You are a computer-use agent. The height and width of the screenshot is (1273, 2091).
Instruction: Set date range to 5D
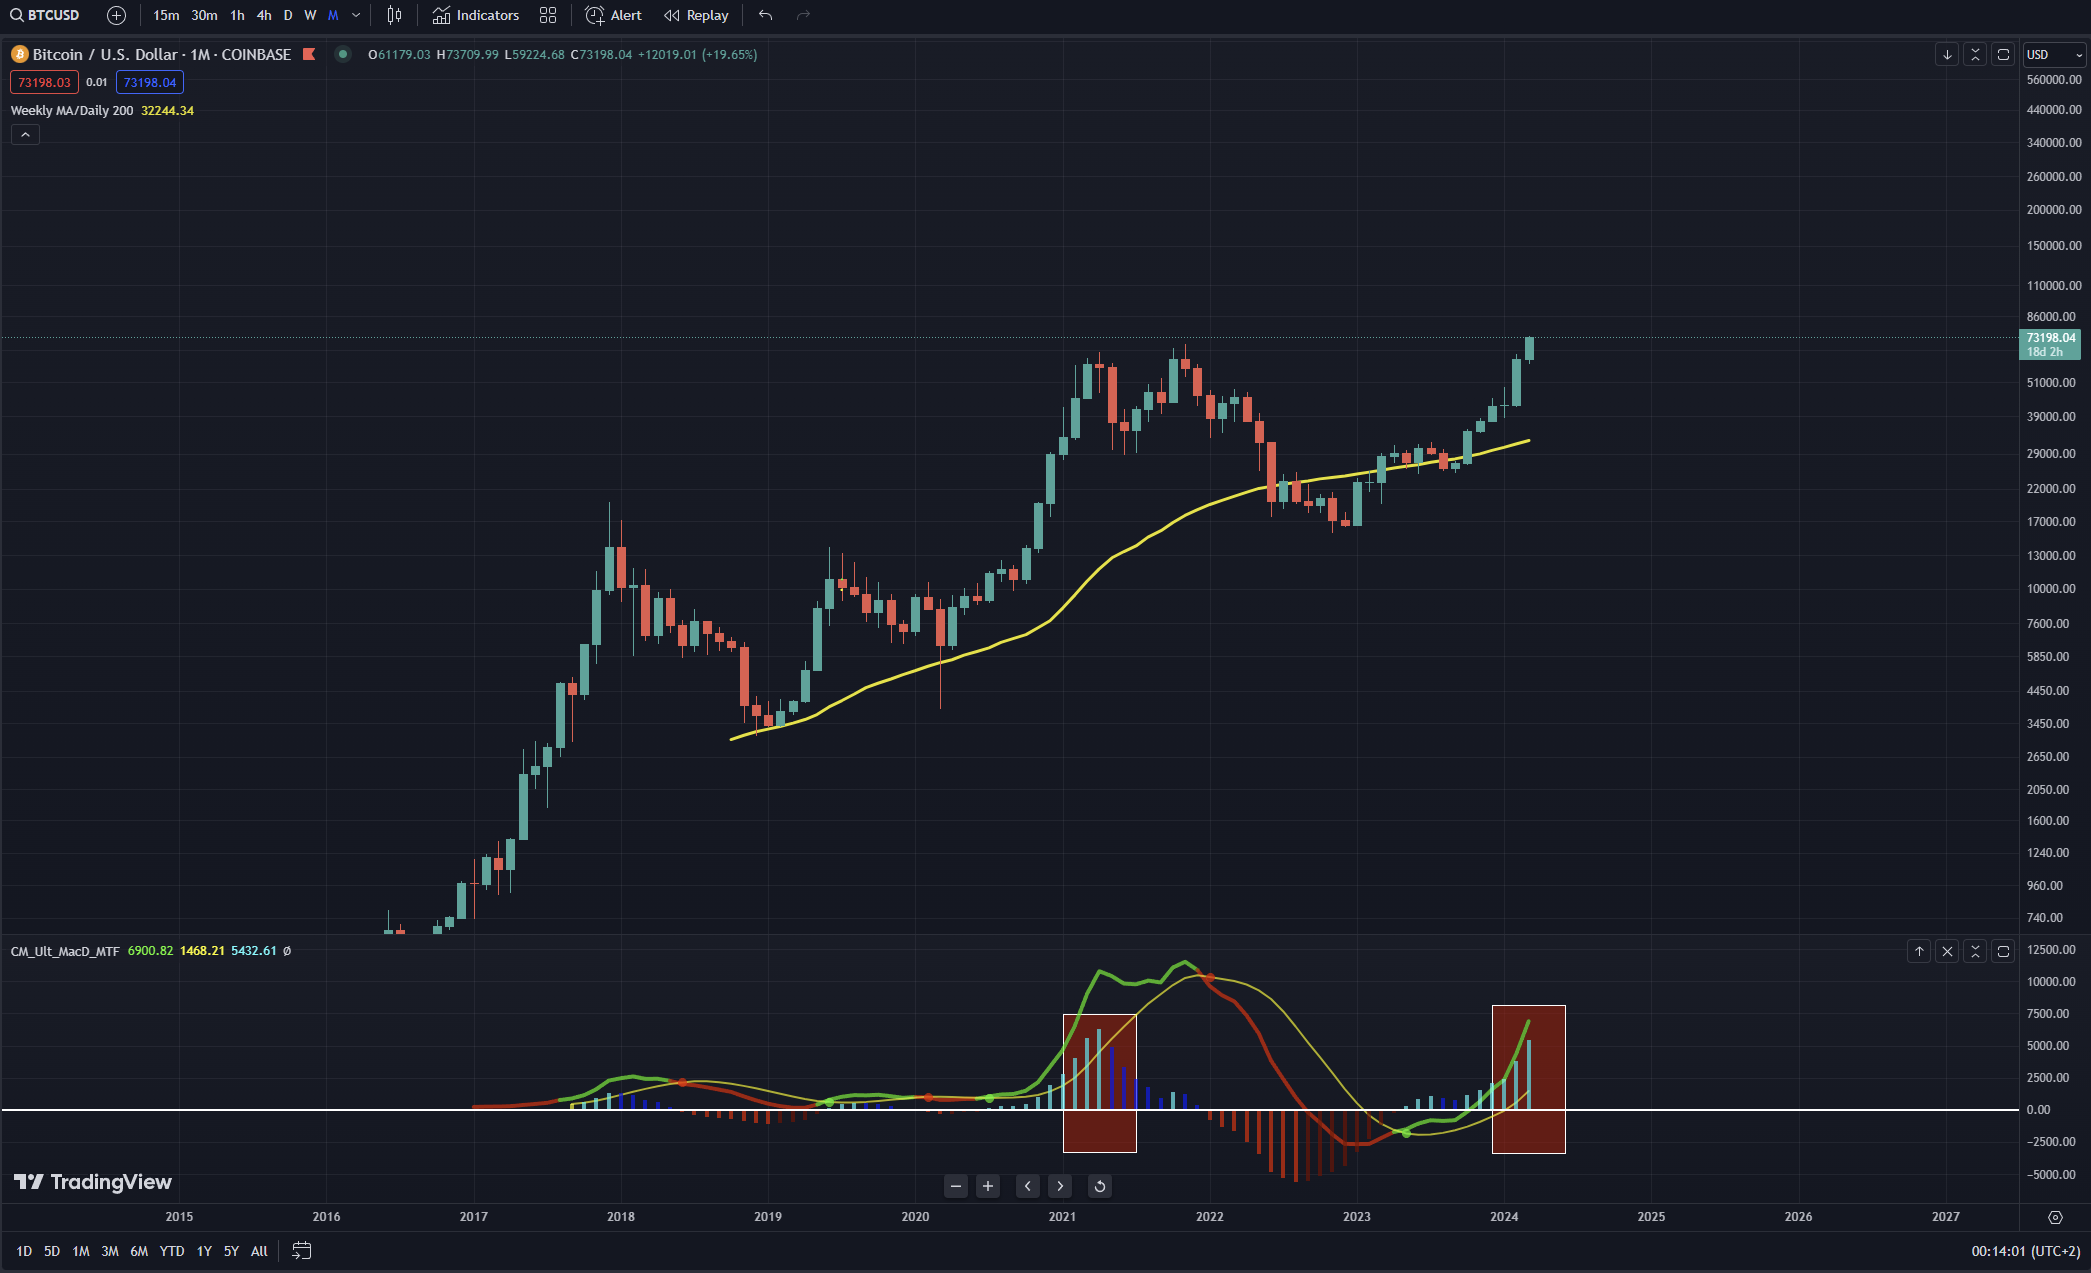52,1251
